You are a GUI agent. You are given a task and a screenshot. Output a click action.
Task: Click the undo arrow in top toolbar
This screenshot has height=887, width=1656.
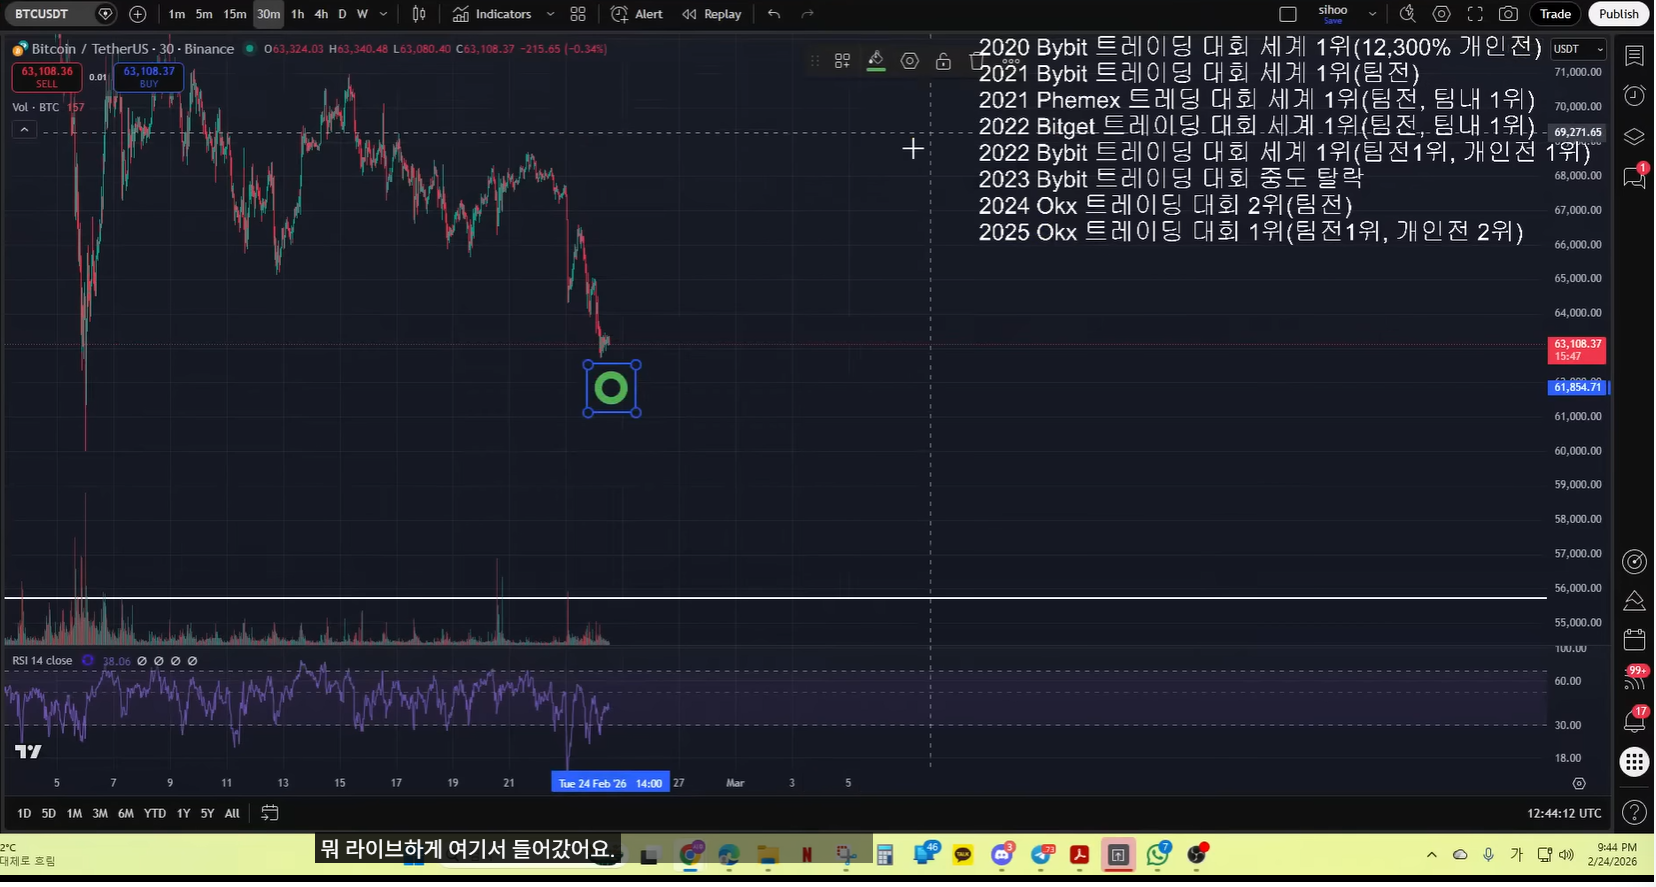pyautogui.click(x=774, y=14)
